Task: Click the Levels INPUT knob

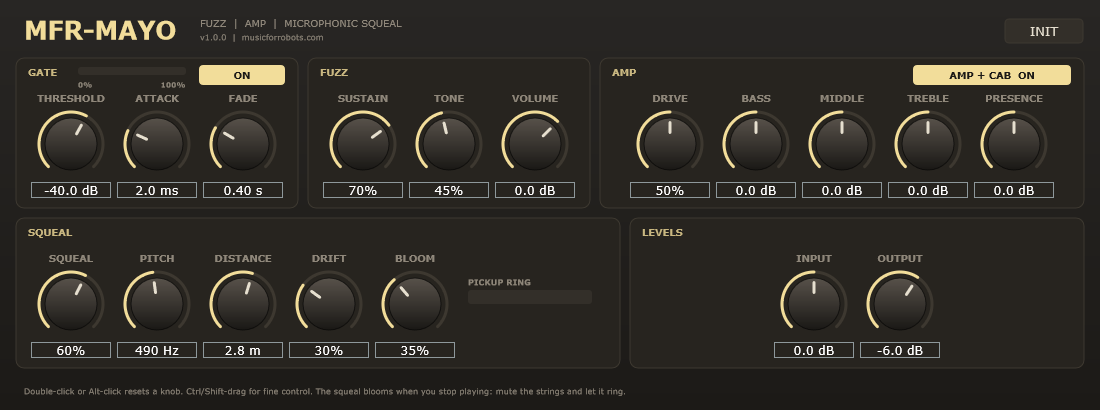Action: (x=814, y=303)
